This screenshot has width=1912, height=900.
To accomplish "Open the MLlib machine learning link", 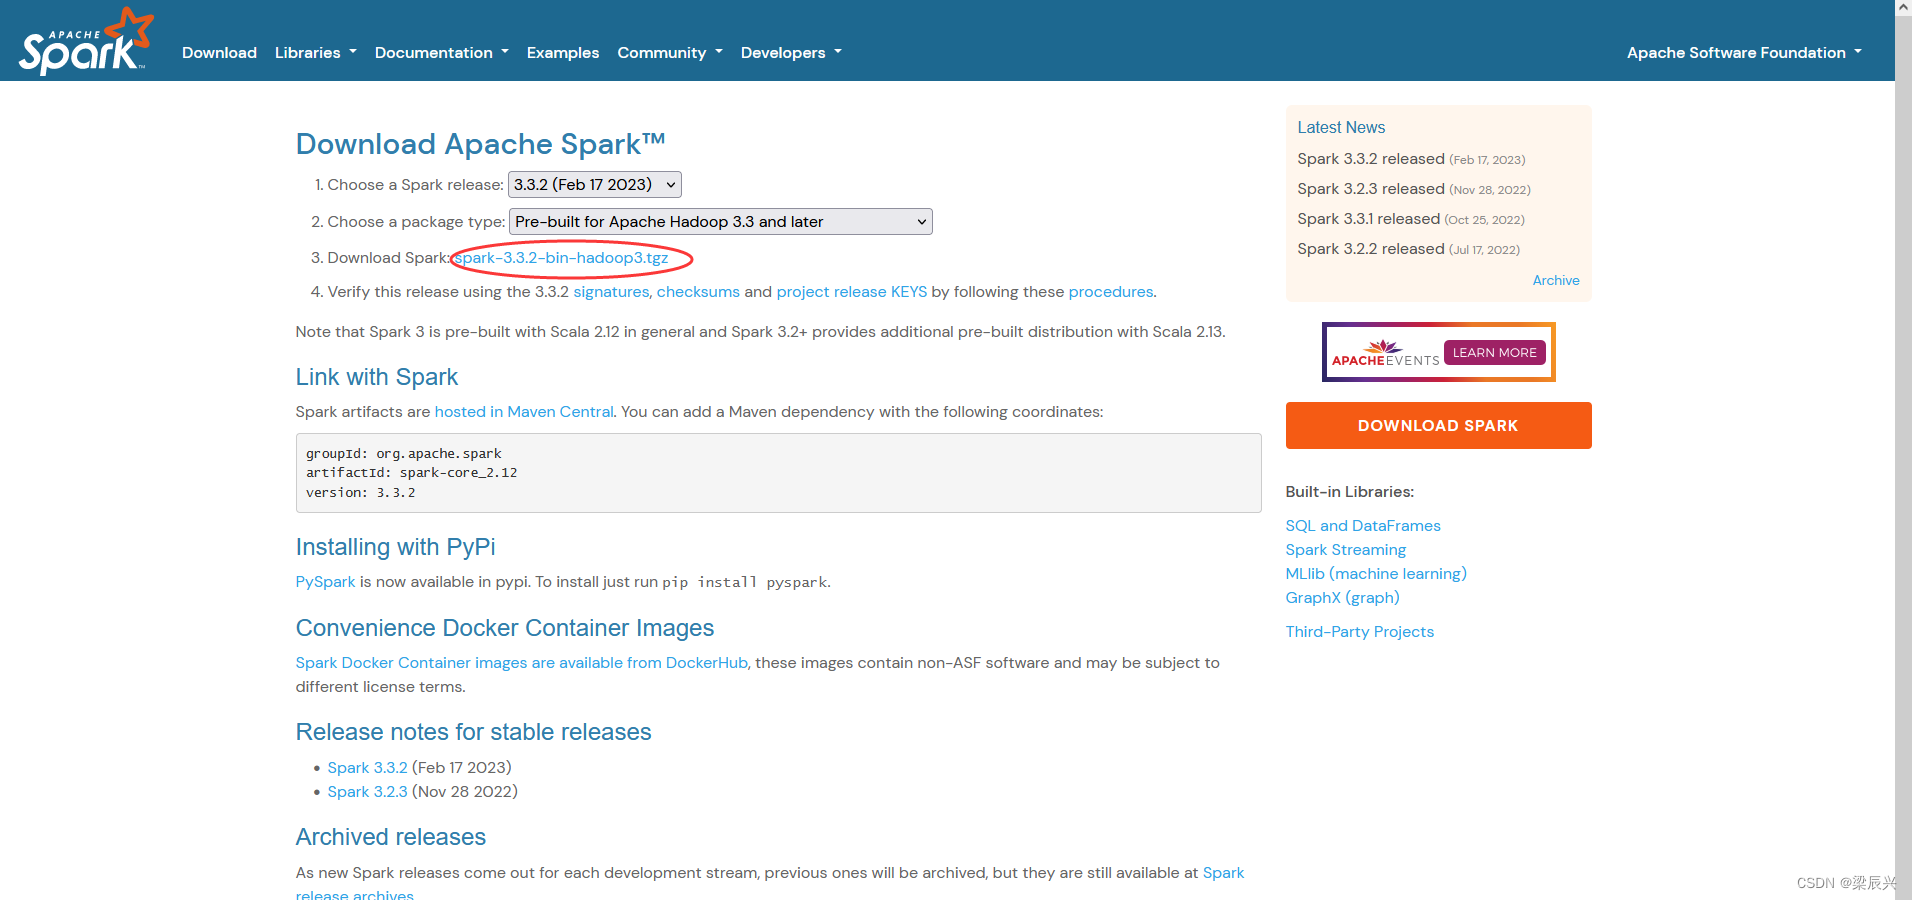I will point(1375,573).
